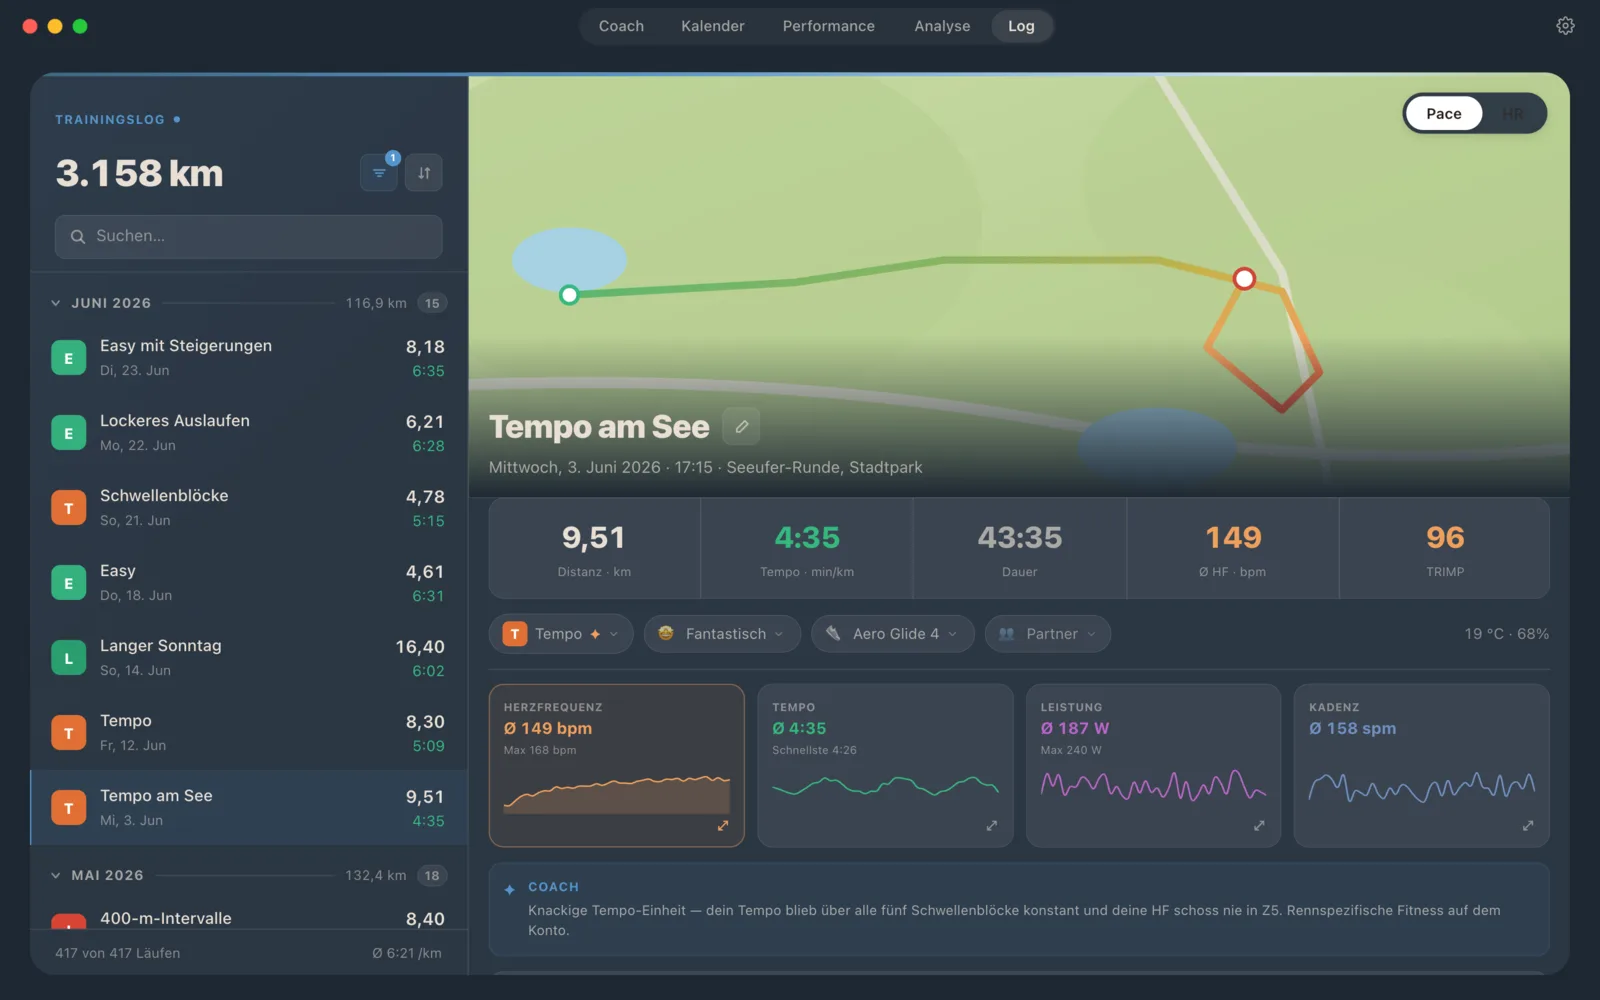Click the sort order icon
This screenshot has width=1600, height=1000.
click(424, 173)
